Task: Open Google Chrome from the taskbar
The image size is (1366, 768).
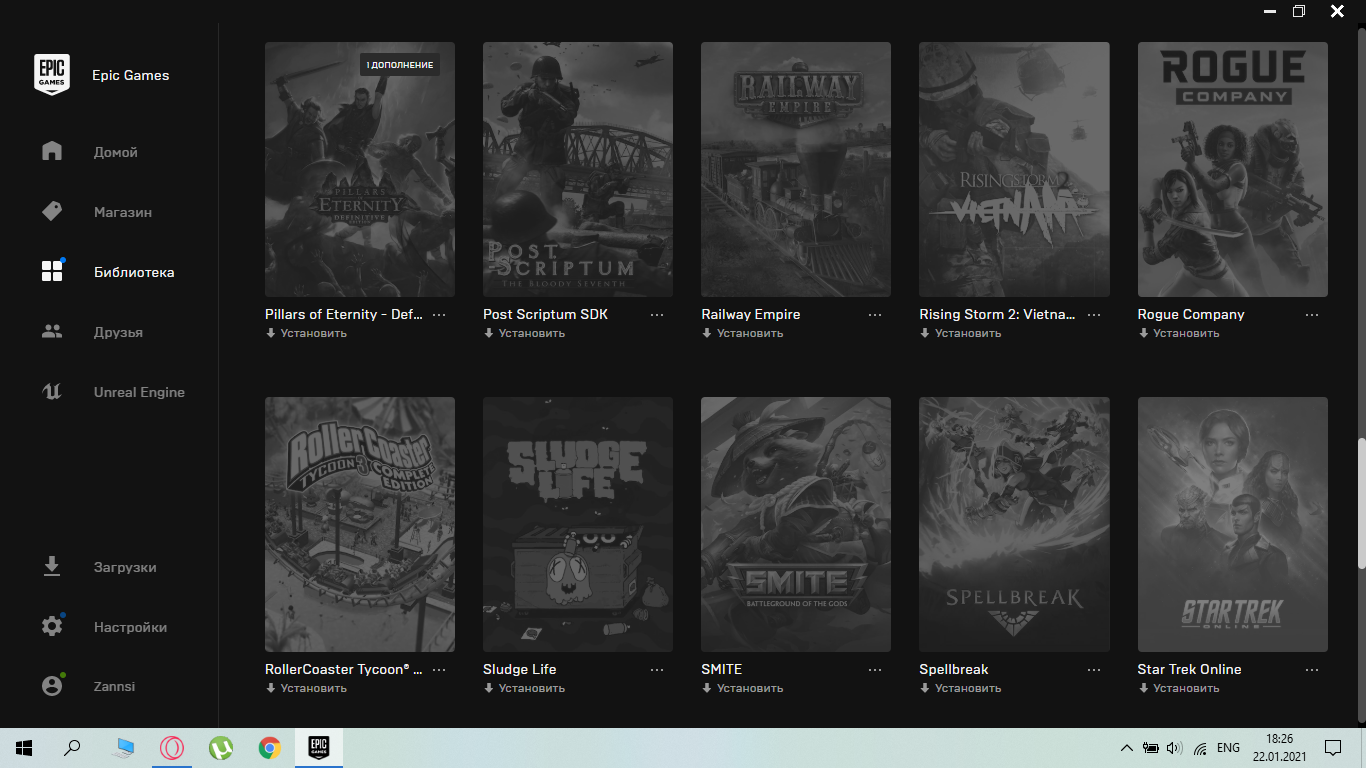Action: [x=269, y=748]
